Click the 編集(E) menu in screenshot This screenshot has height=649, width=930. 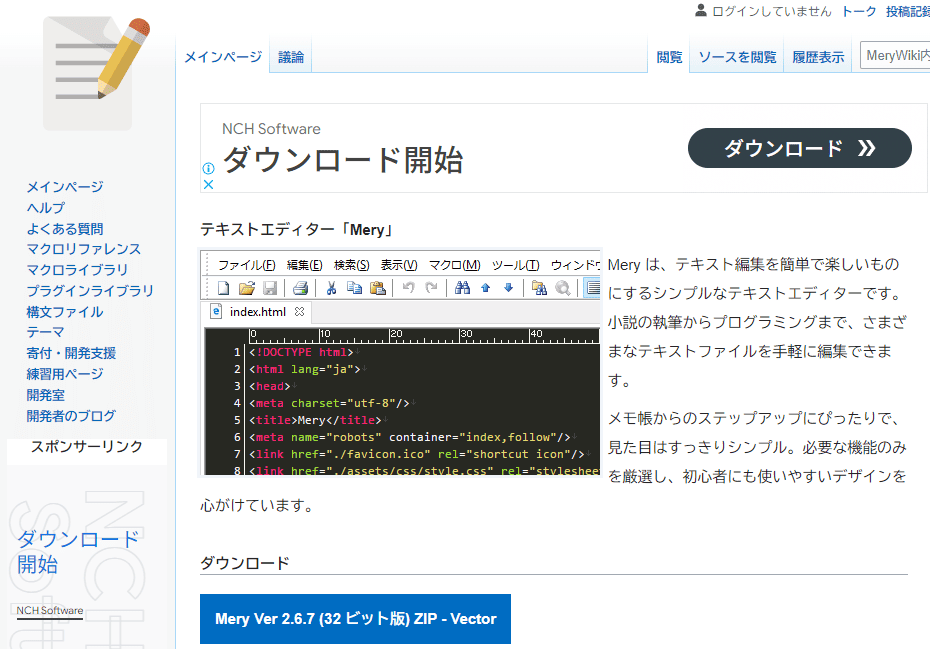coord(304,265)
